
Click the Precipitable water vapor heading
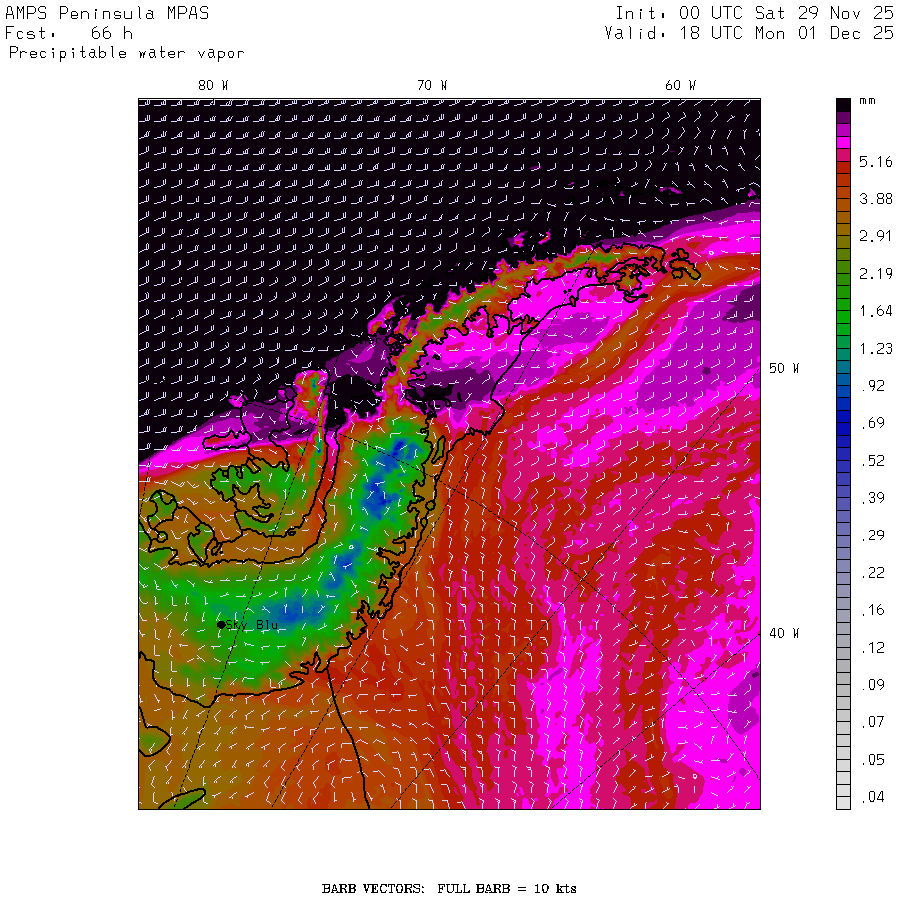click(x=126, y=53)
